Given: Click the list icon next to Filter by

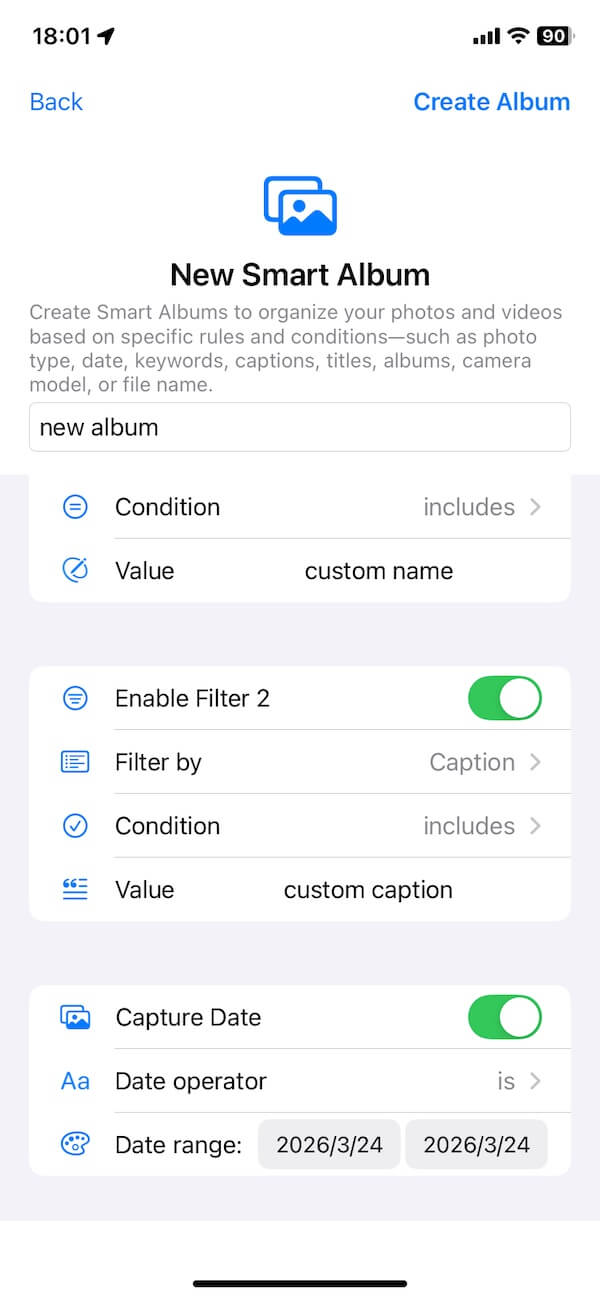Looking at the screenshot, I should tap(74, 761).
